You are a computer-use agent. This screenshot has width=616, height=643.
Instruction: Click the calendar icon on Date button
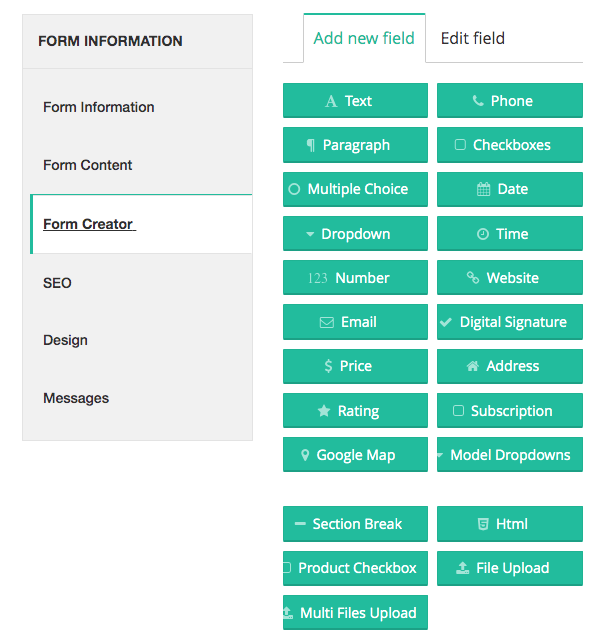pyautogui.click(x=483, y=189)
